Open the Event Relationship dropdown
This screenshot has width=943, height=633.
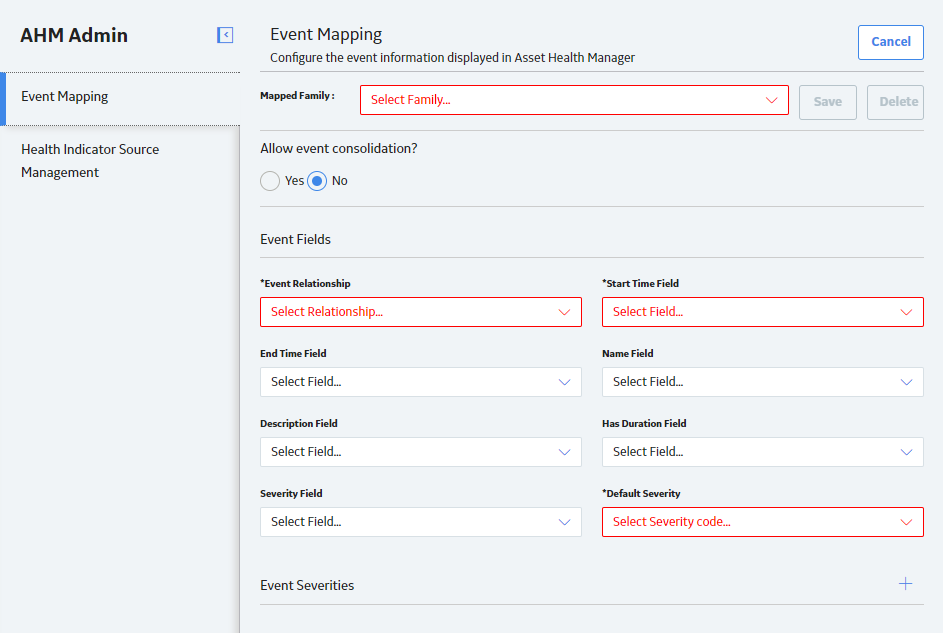click(421, 312)
